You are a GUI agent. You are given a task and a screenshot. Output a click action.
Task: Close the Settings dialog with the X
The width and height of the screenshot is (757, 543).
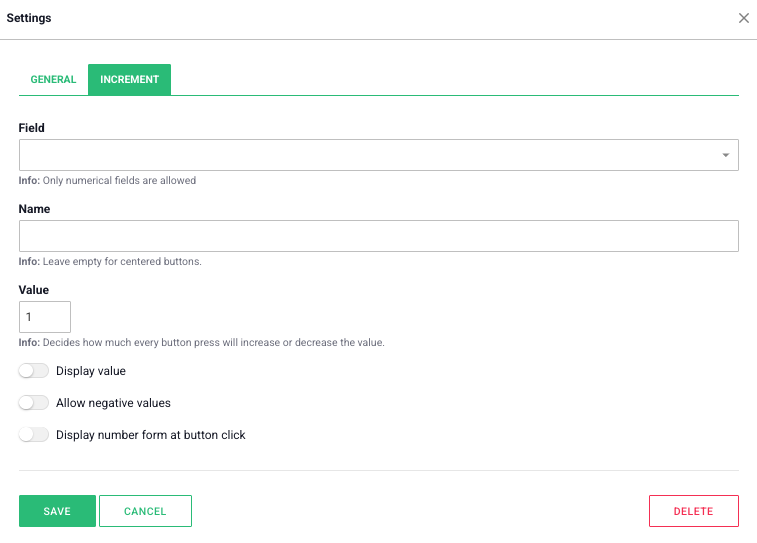tap(743, 18)
